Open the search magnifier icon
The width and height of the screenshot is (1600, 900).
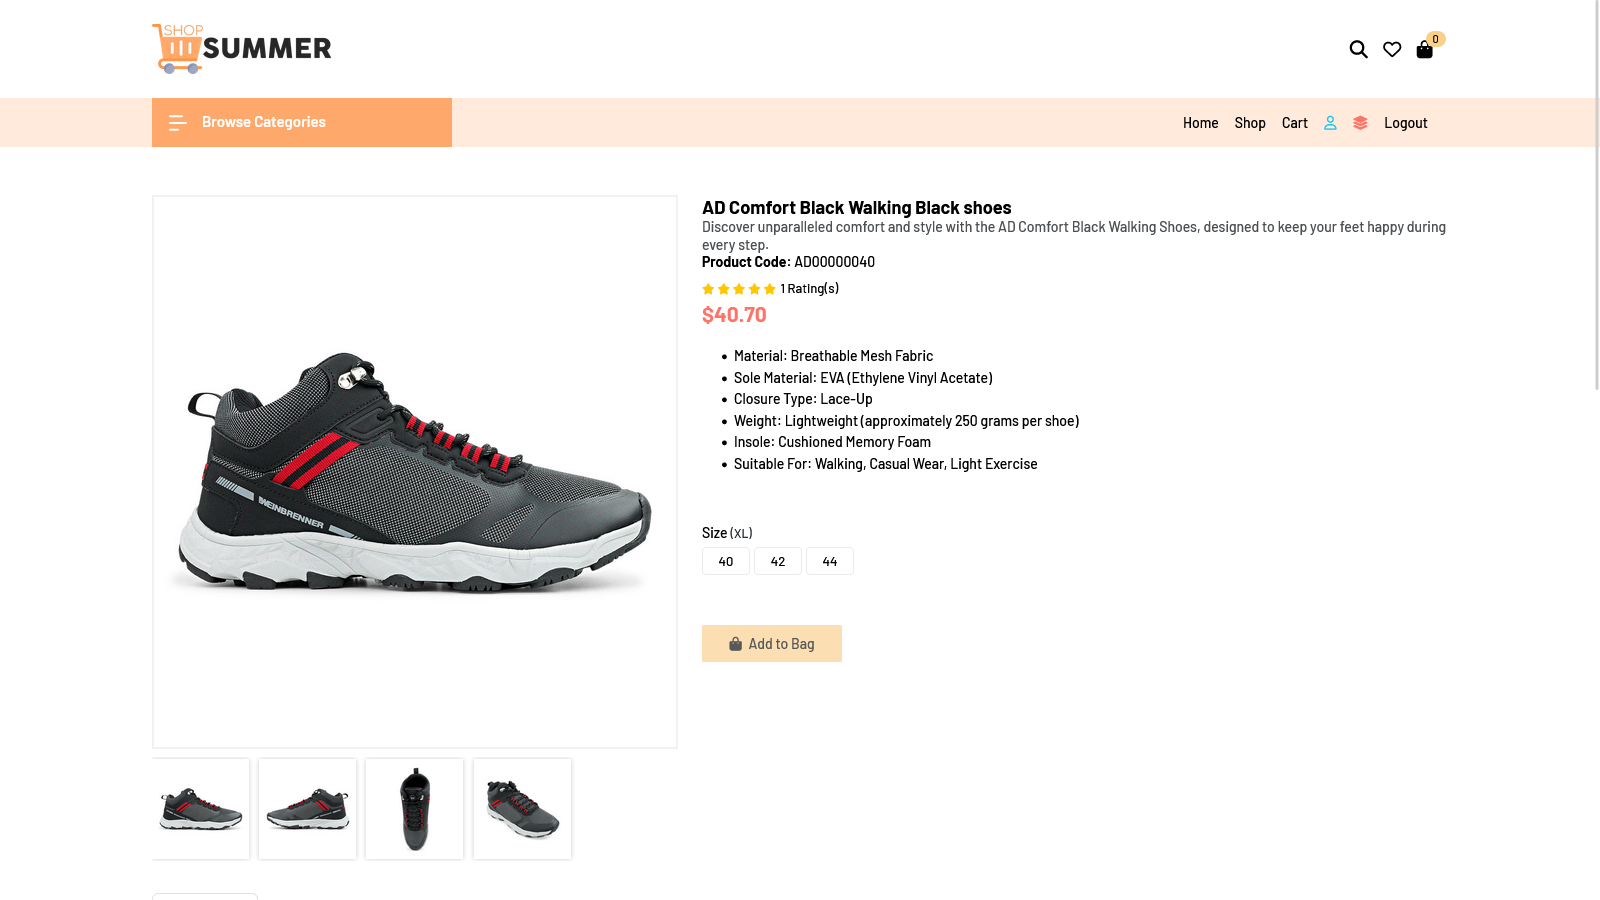[1358, 49]
